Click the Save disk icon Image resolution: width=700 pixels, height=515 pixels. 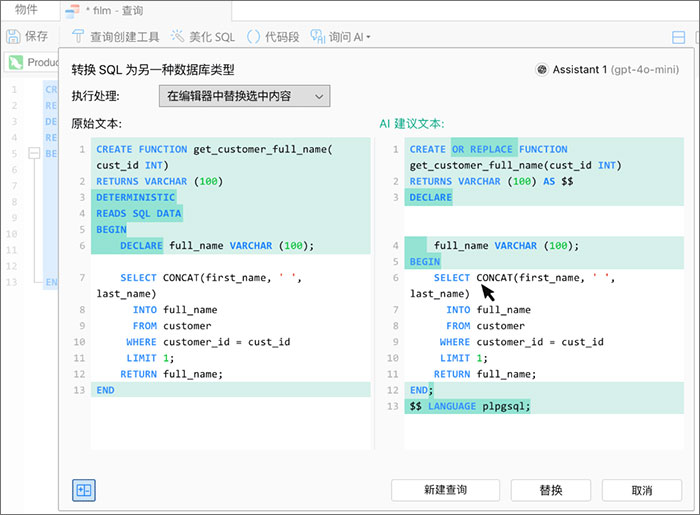pyautogui.click(x=13, y=37)
